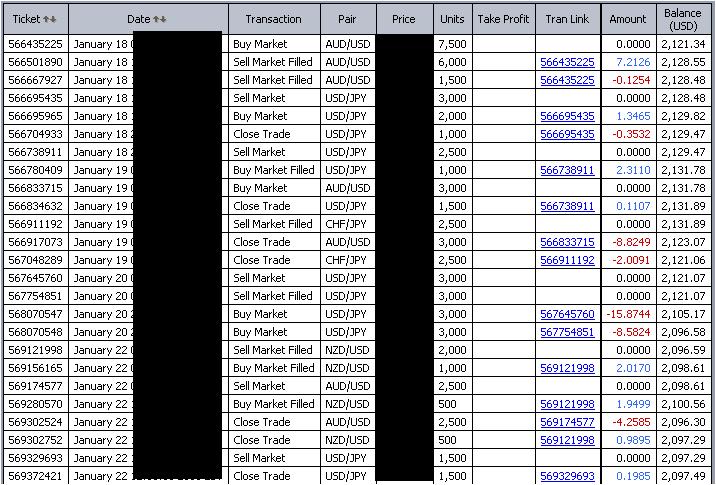The height and width of the screenshot is (485, 716).
Task: Open transaction link 566911192
Action: (567, 260)
